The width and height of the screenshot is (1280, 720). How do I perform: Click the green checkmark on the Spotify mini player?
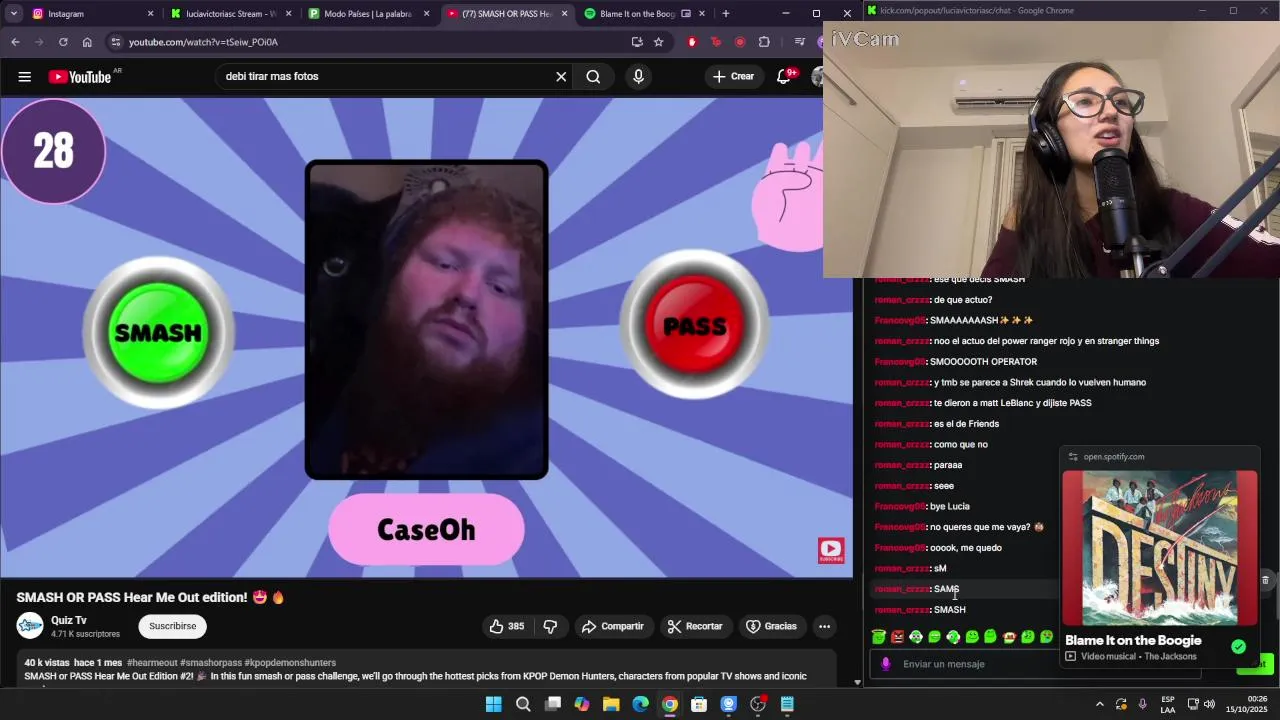click(x=1238, y=646)
